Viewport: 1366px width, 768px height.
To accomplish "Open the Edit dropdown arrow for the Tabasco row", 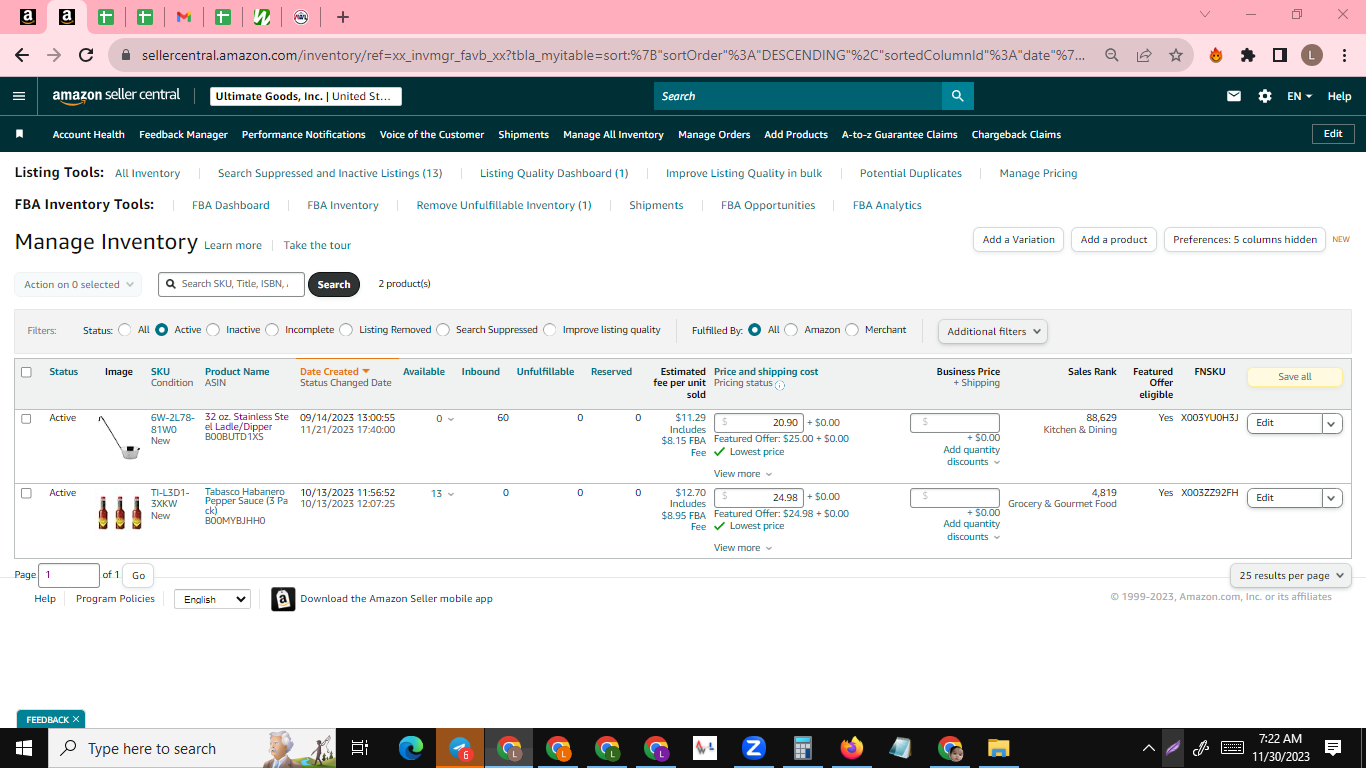I will pyautogui.click(x=1332, y=497).
